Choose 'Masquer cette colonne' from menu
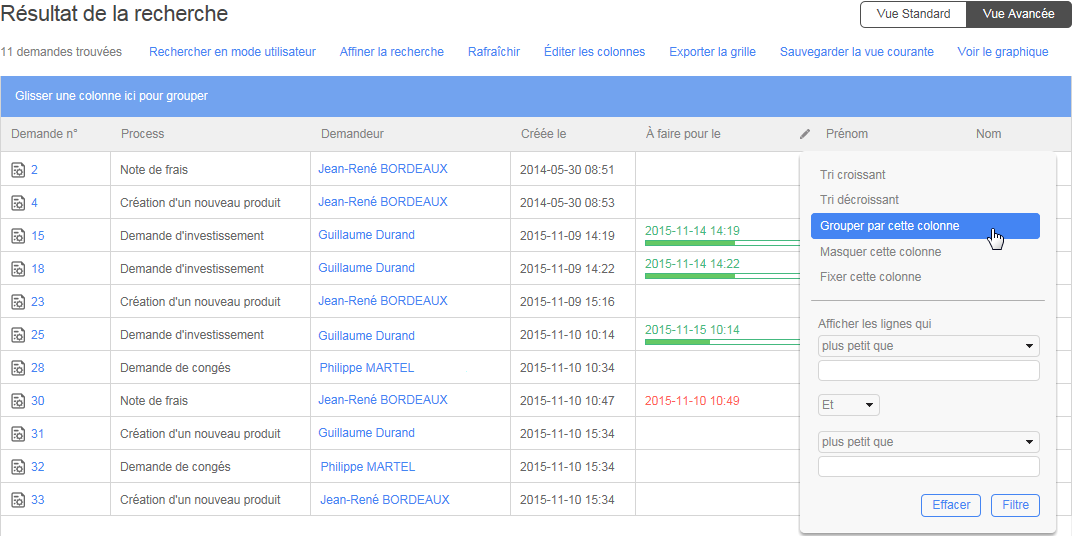This screenshot has width=1072, height=536. (x=880, y=252)
